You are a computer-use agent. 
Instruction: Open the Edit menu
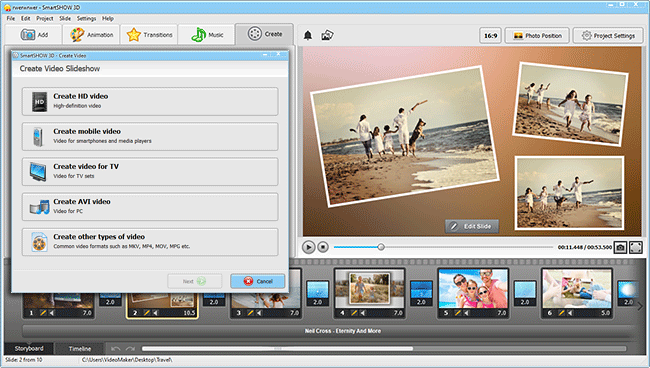[26, 18]
